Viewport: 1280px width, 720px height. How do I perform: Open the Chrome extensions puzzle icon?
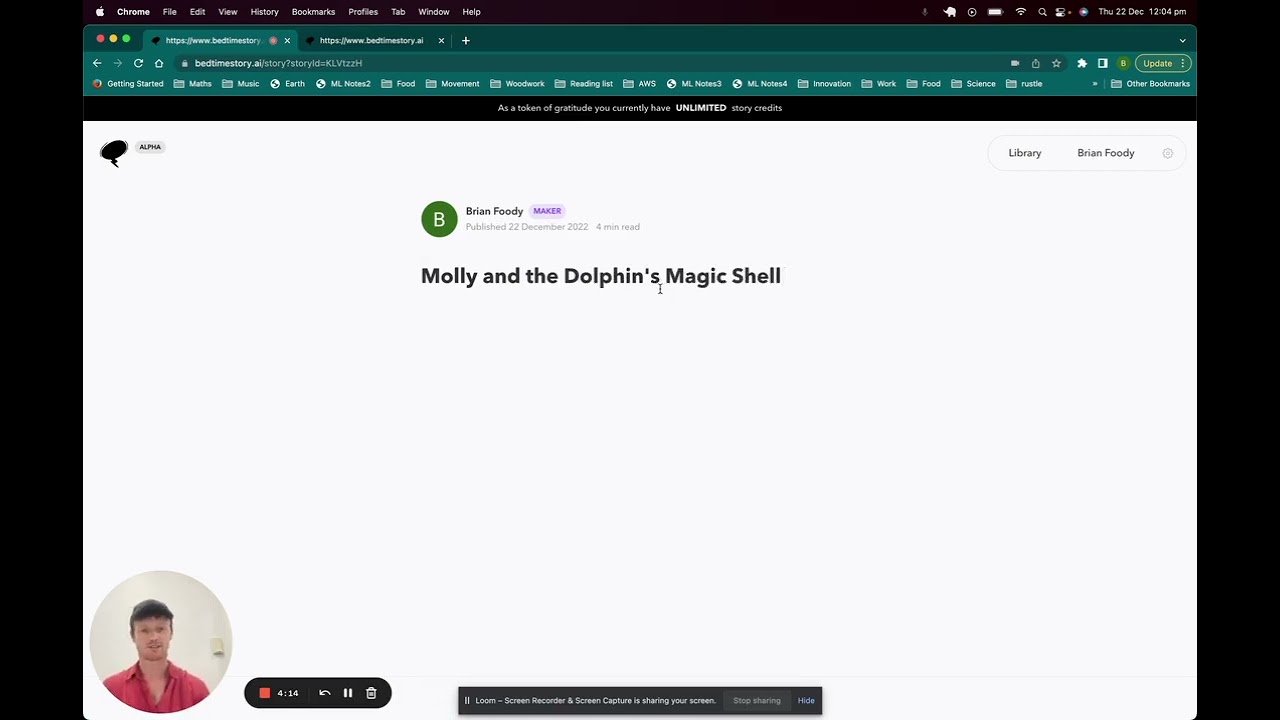pyautogui.click(x=1082, y=63)
